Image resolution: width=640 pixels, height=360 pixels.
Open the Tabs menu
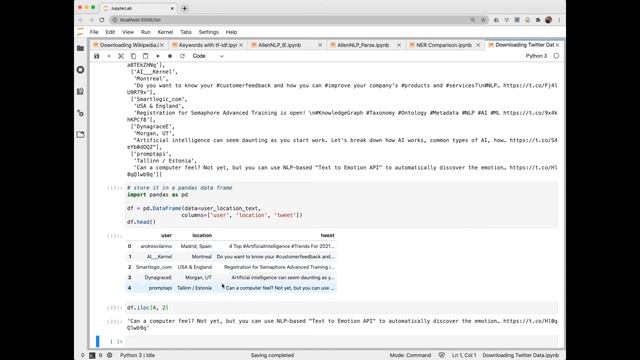(x=186, y=32)
